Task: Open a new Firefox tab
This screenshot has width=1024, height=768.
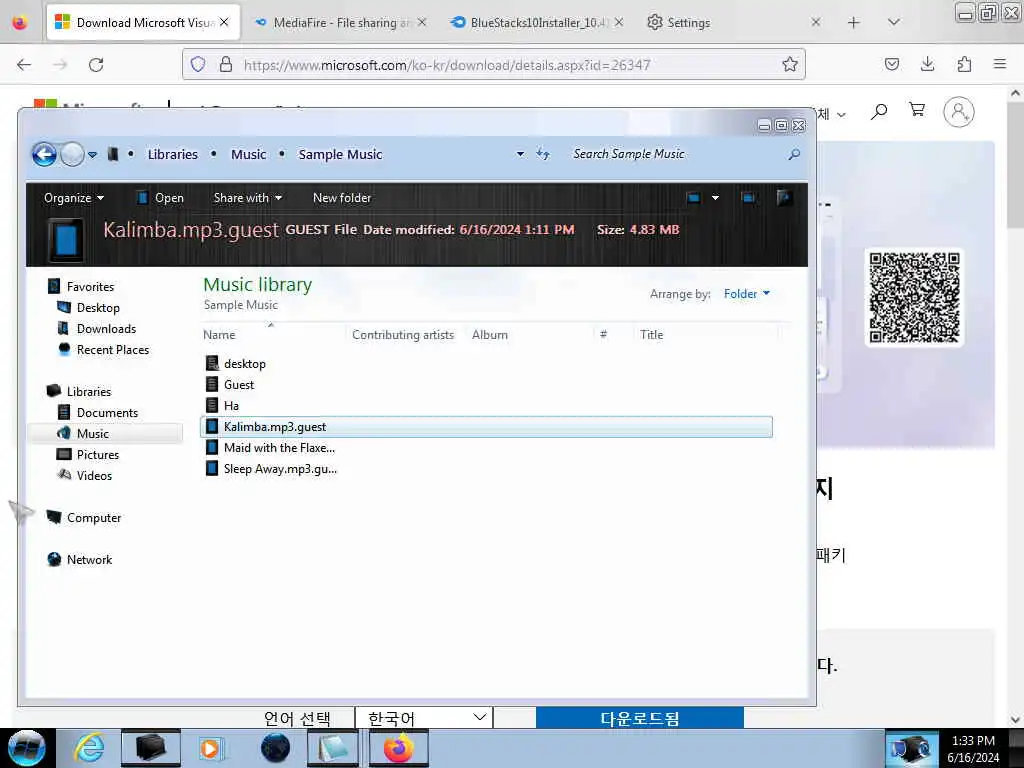Action: [x=854, y=22]
